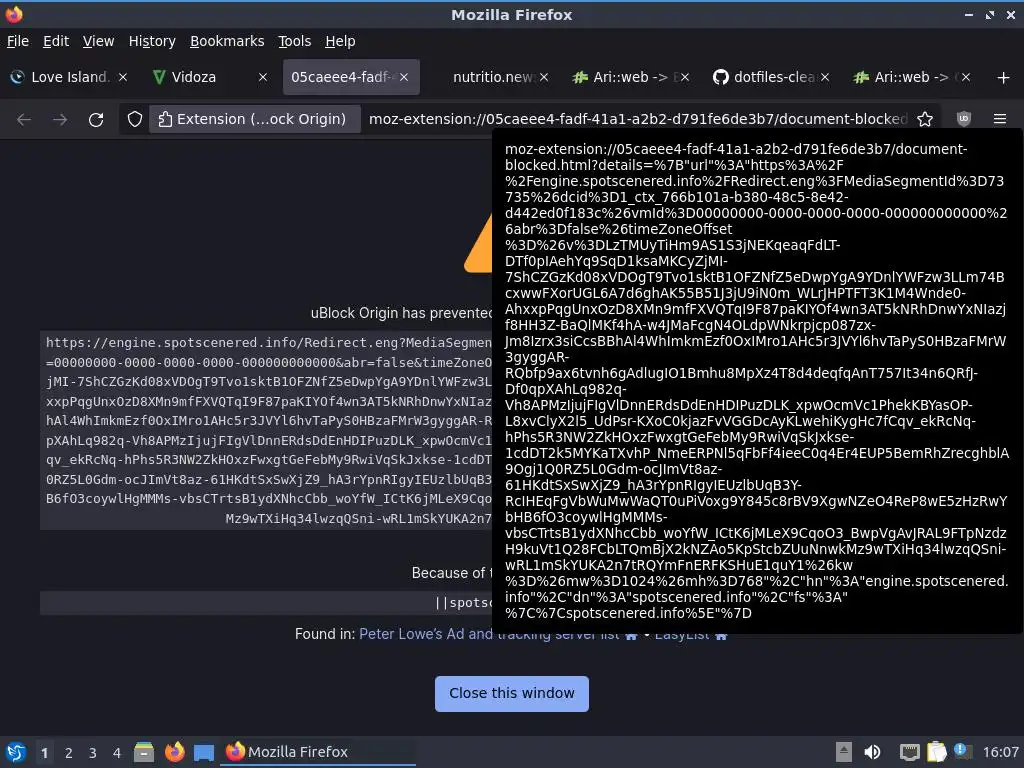Bookmark this page with star icon
This screenshot has width=1024, height=768.
pyautogui.click(x=925, y=119)
